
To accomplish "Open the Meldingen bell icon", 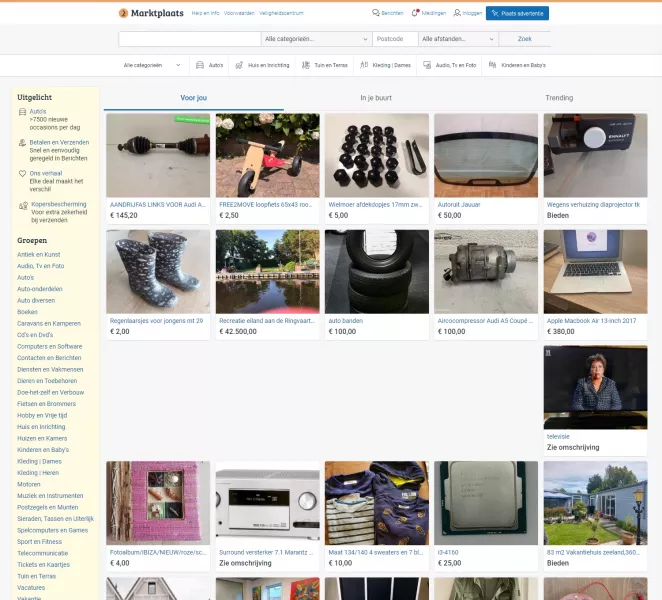I will coord(415,13).
